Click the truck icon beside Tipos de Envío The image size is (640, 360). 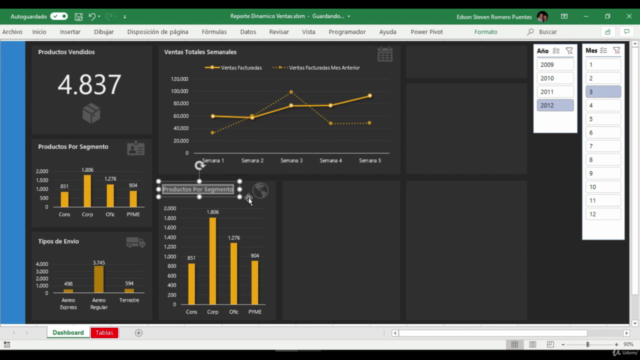[x=136, y=242]
